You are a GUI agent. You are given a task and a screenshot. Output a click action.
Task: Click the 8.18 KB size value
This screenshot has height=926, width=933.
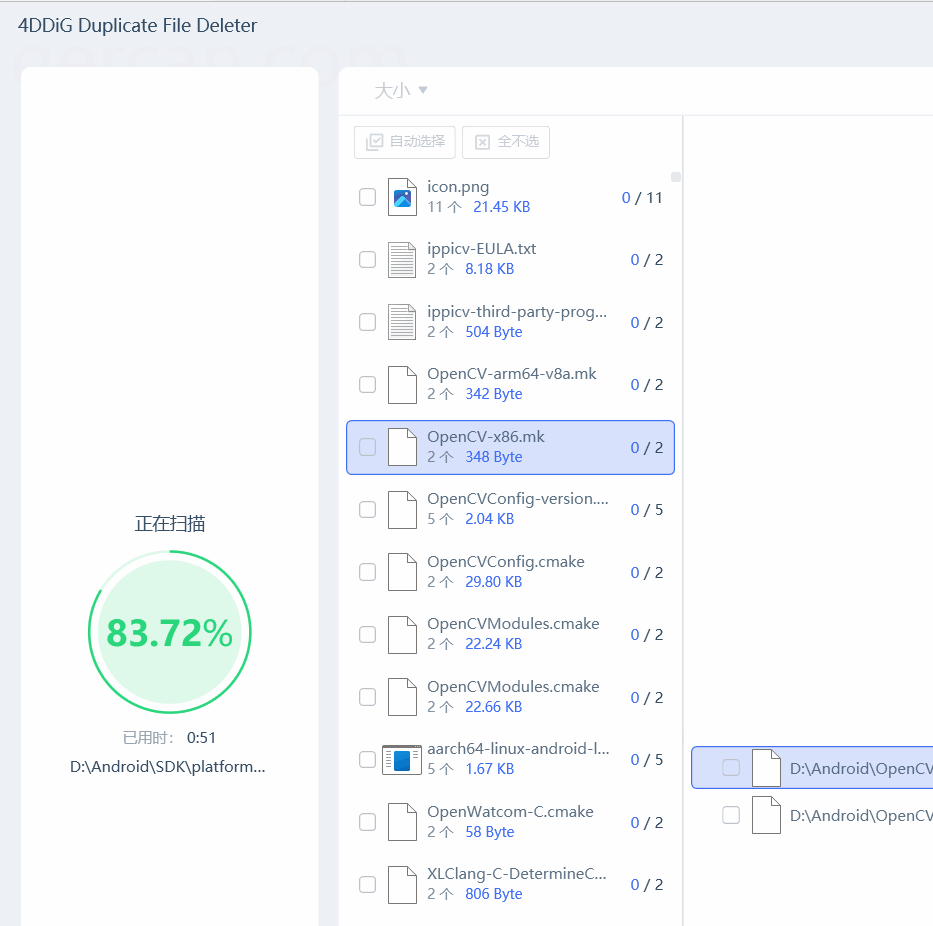(x=490, y=269)
